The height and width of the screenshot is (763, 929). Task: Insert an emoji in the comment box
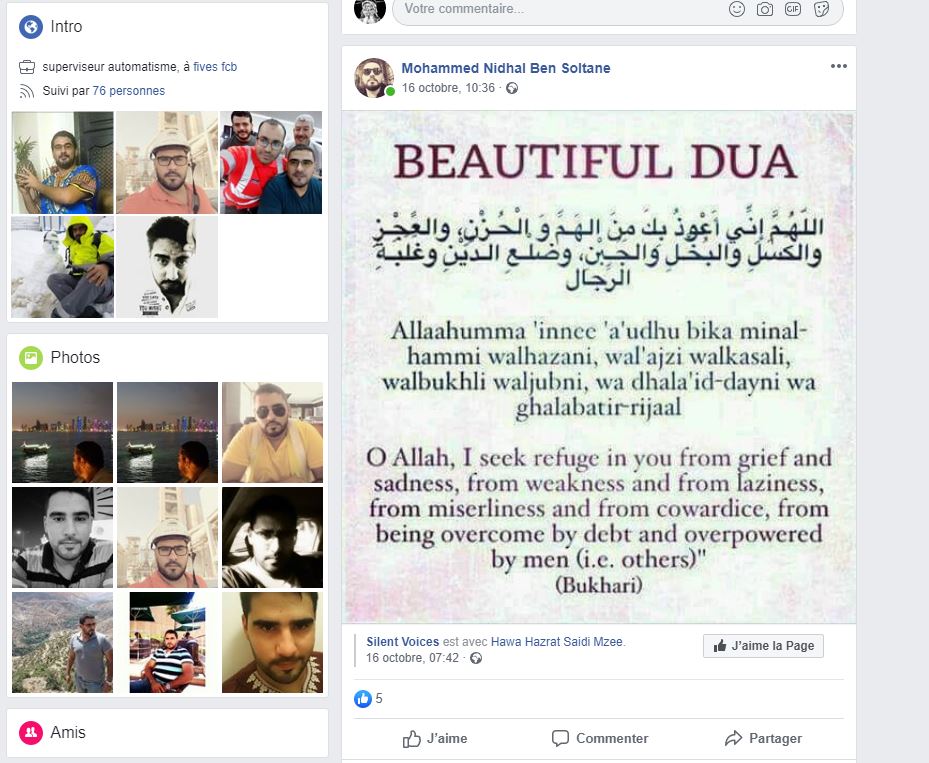(736, 9)
